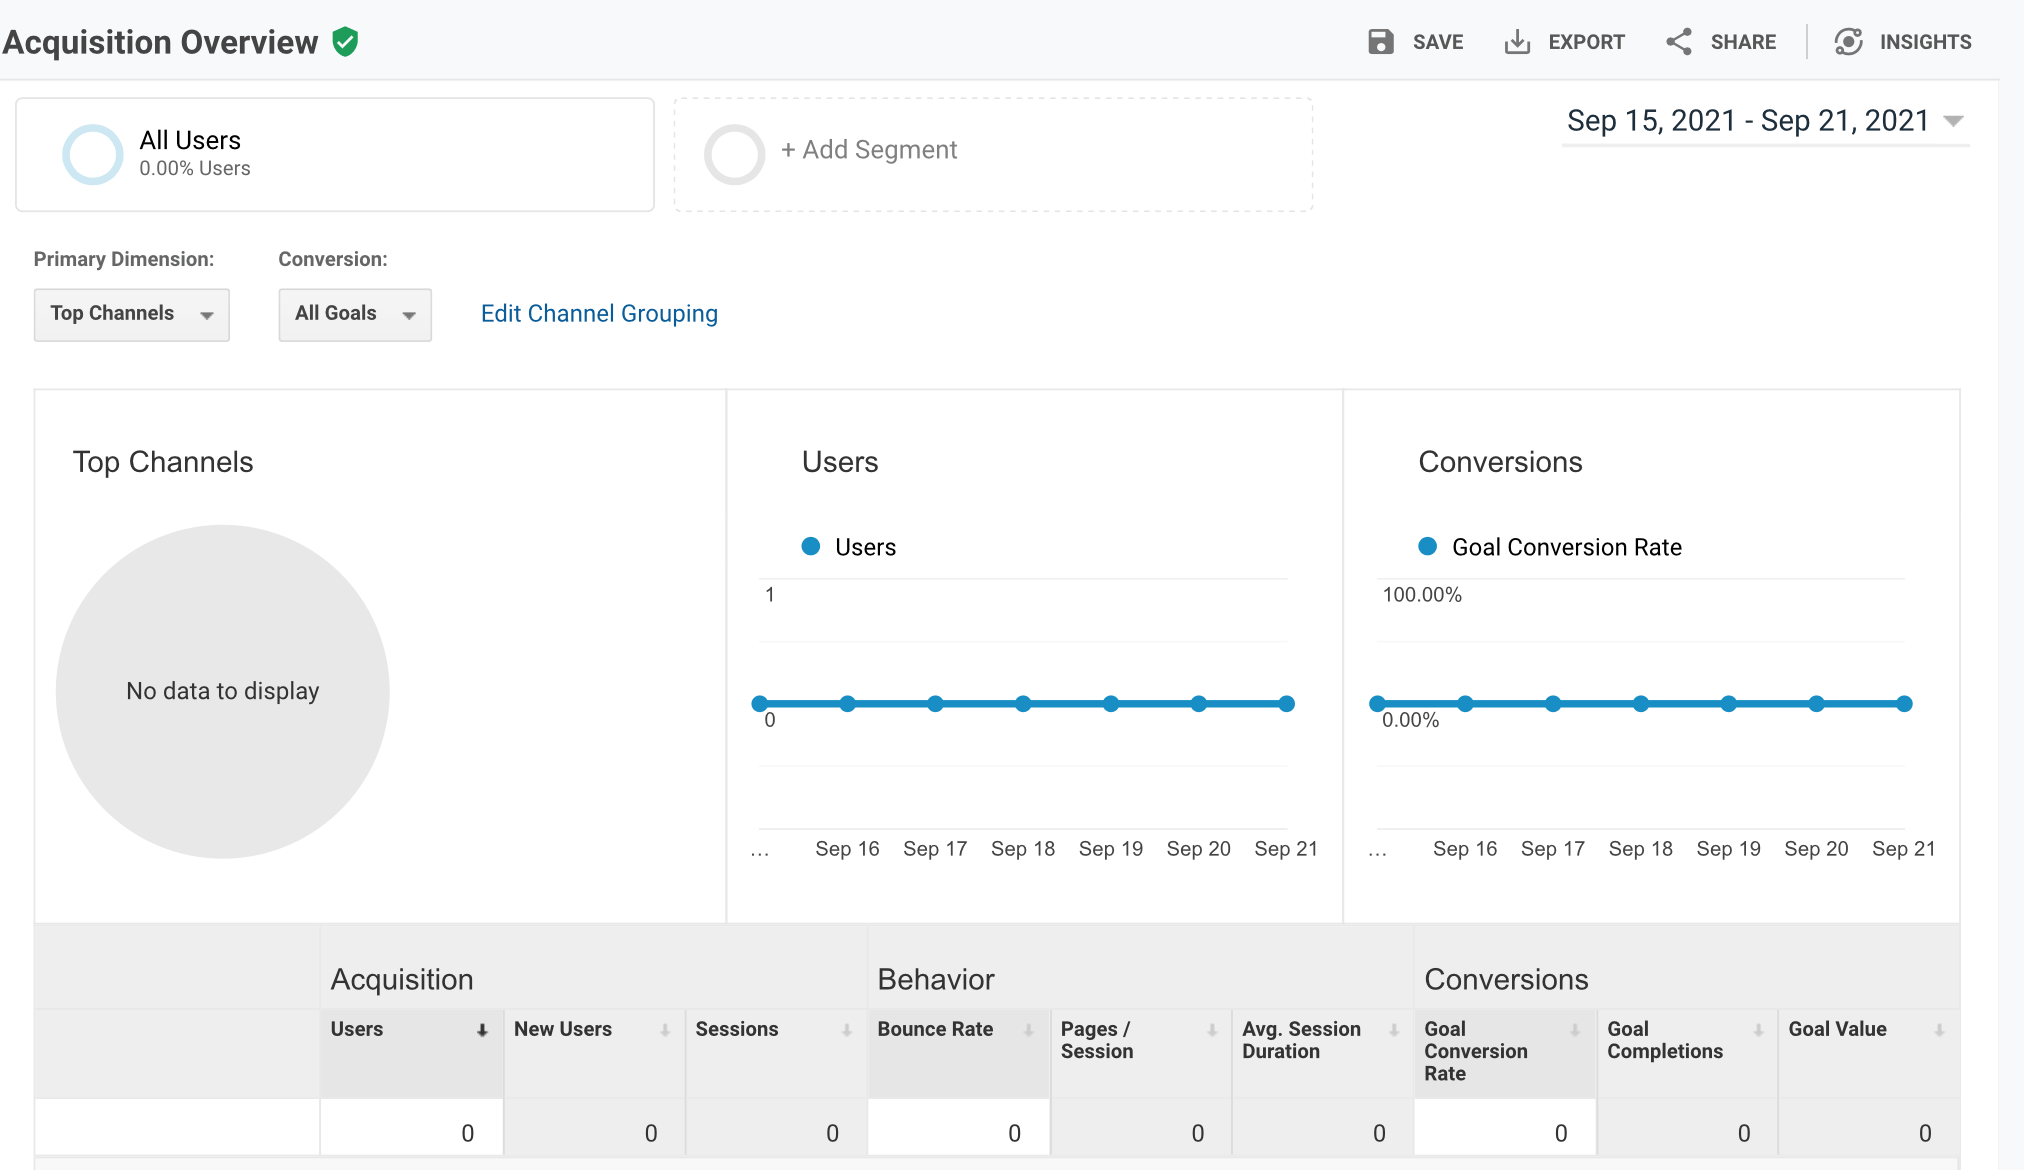Click the Sep 18 data point in Users chart
Image resolution: width=2024 pixels, height=1170 pixels.
(1023, 704)
